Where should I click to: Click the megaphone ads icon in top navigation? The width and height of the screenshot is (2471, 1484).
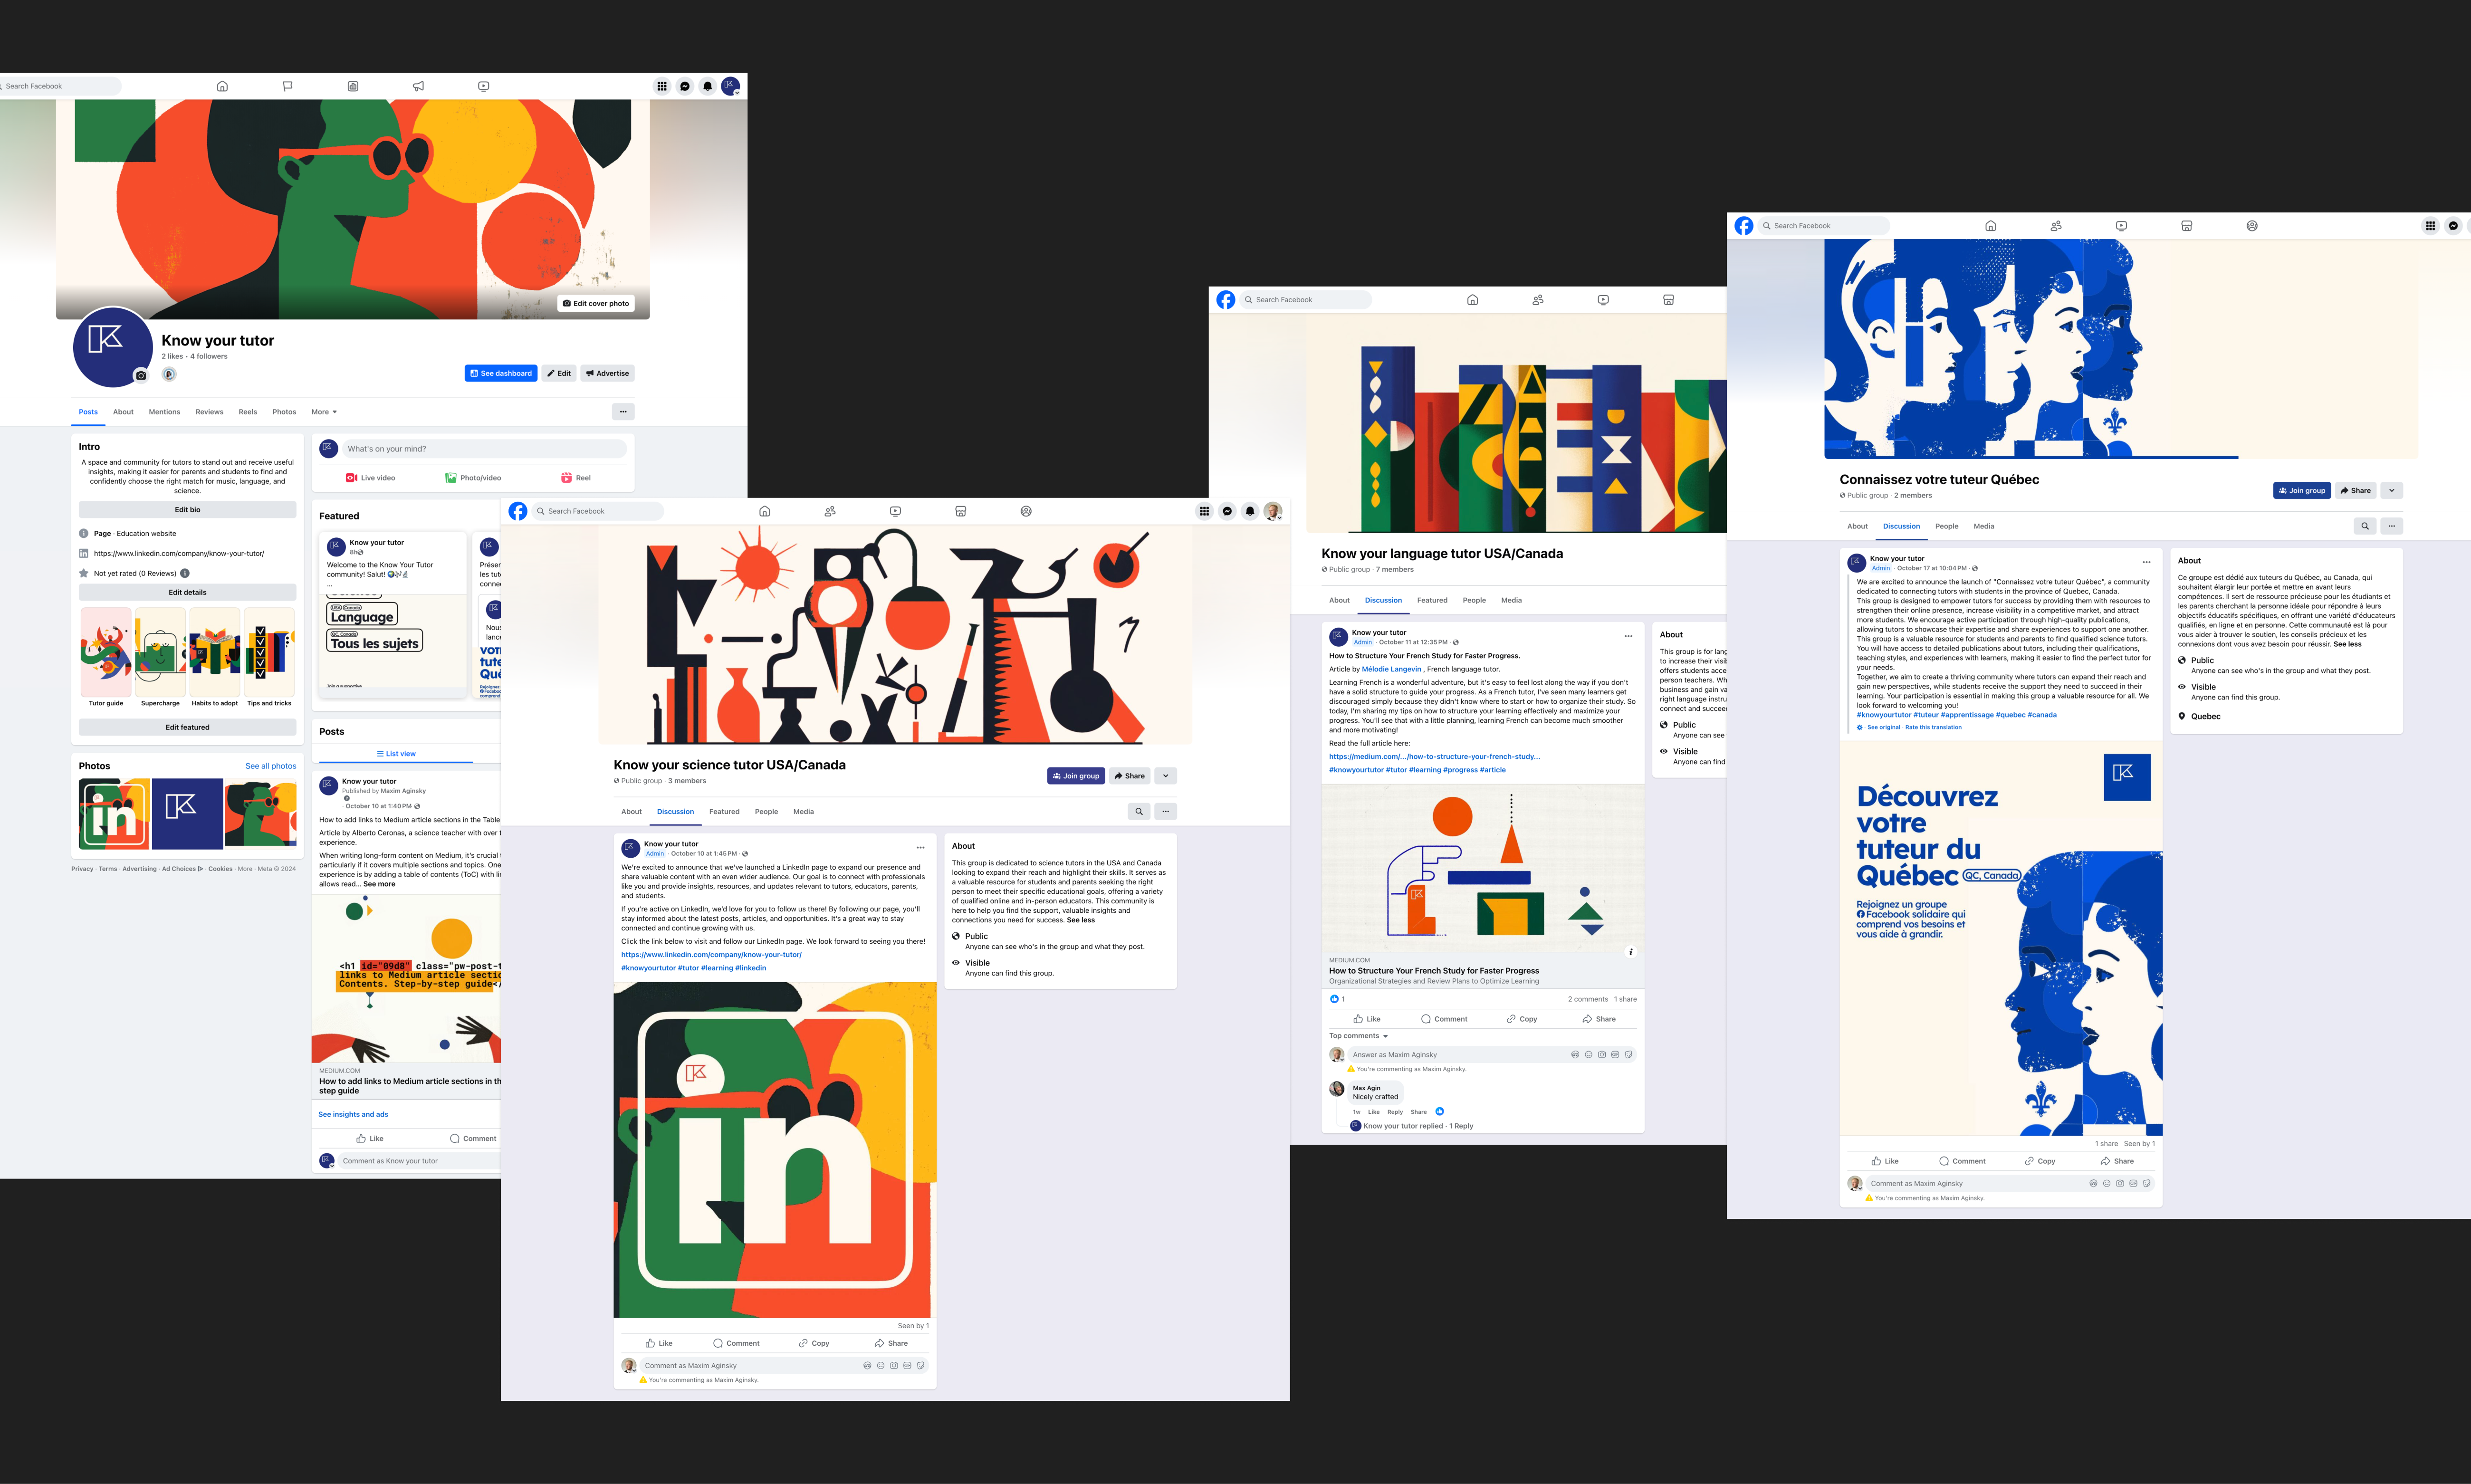418,86
